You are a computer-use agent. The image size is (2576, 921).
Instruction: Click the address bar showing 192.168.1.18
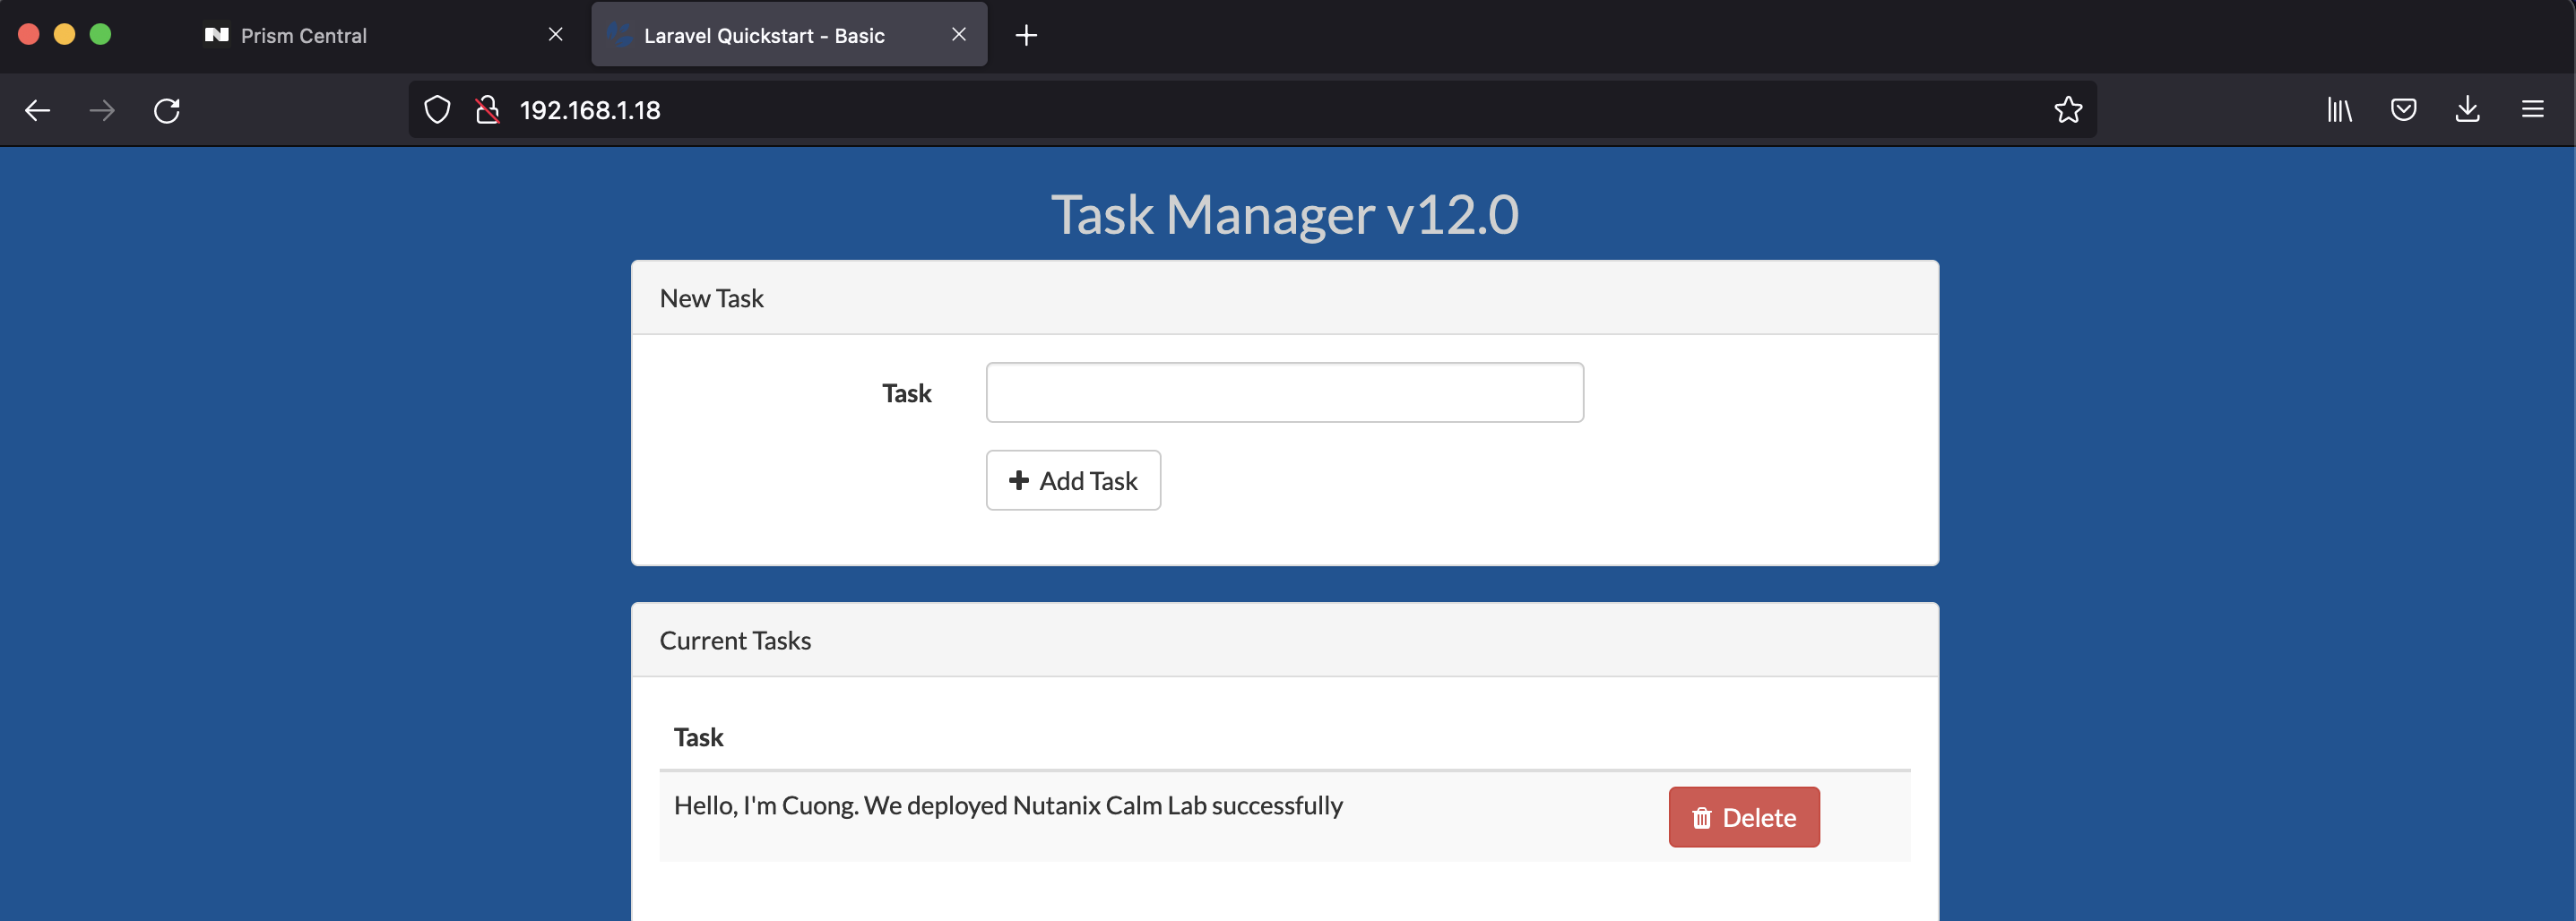click(1200, 110)
